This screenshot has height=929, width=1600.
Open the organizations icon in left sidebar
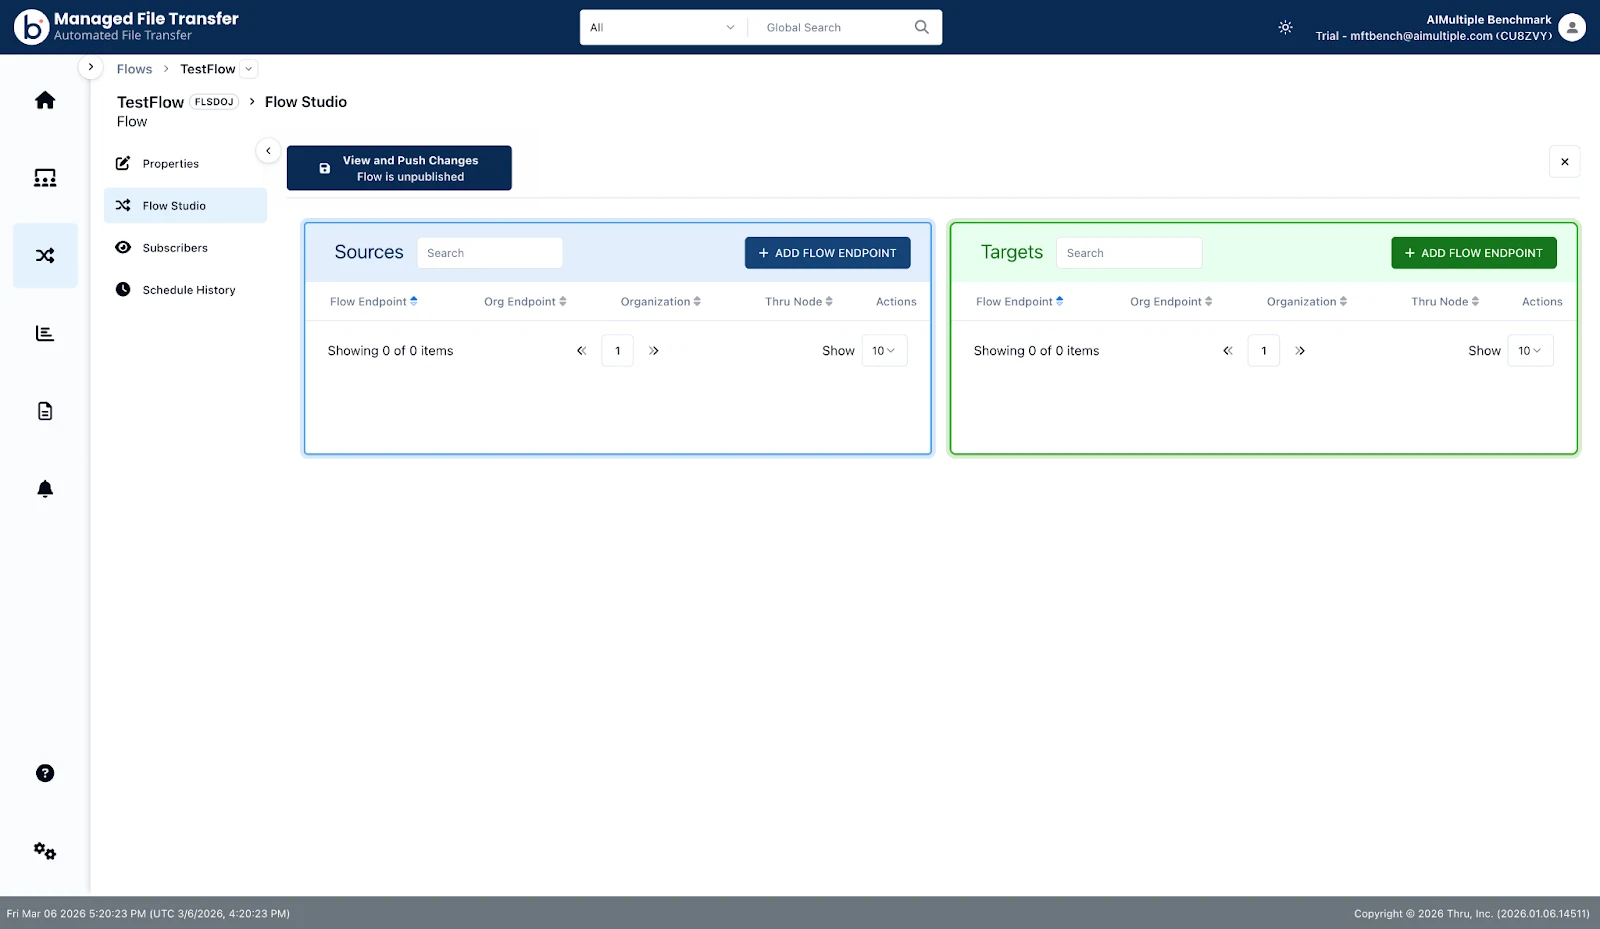click(x=45, y=178)
